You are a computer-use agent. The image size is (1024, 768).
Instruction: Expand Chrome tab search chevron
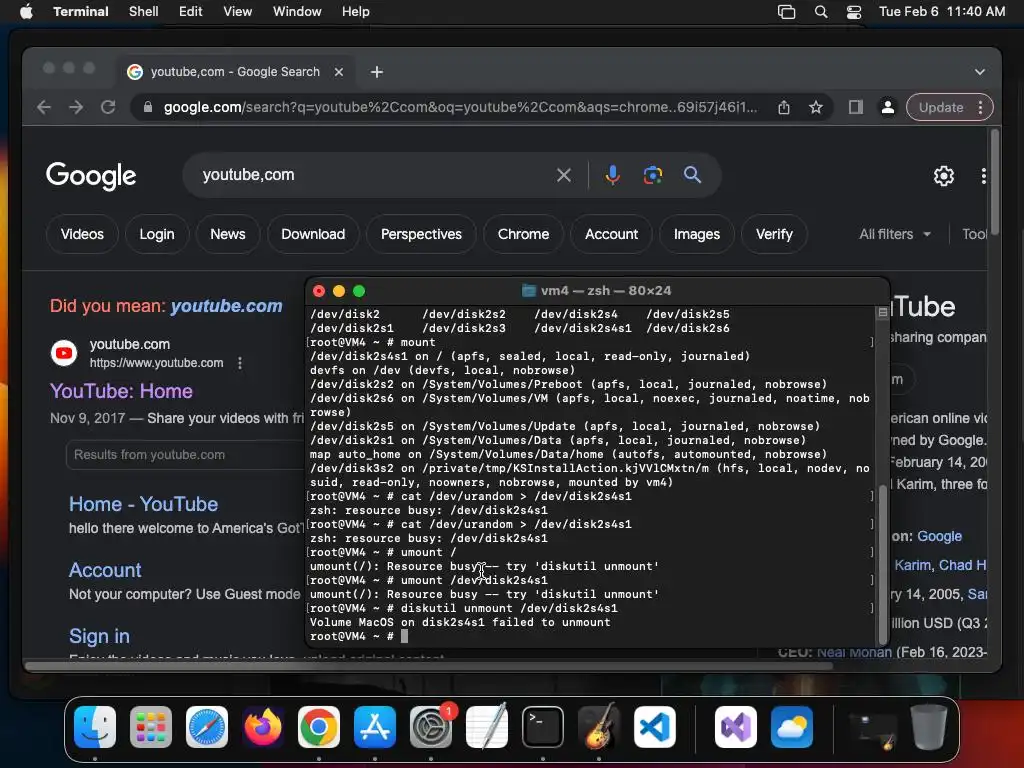pos(979,72)
